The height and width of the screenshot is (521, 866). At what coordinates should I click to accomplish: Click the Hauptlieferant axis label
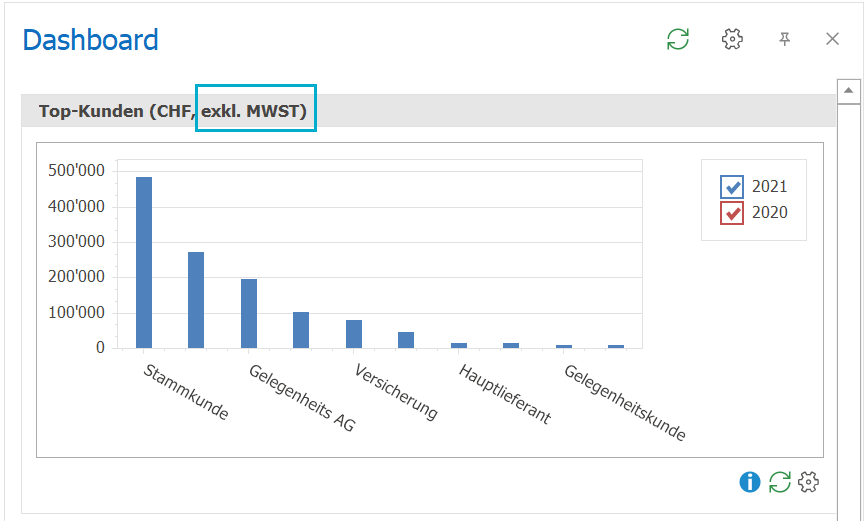pyautogui.click(x=505, y=394)
